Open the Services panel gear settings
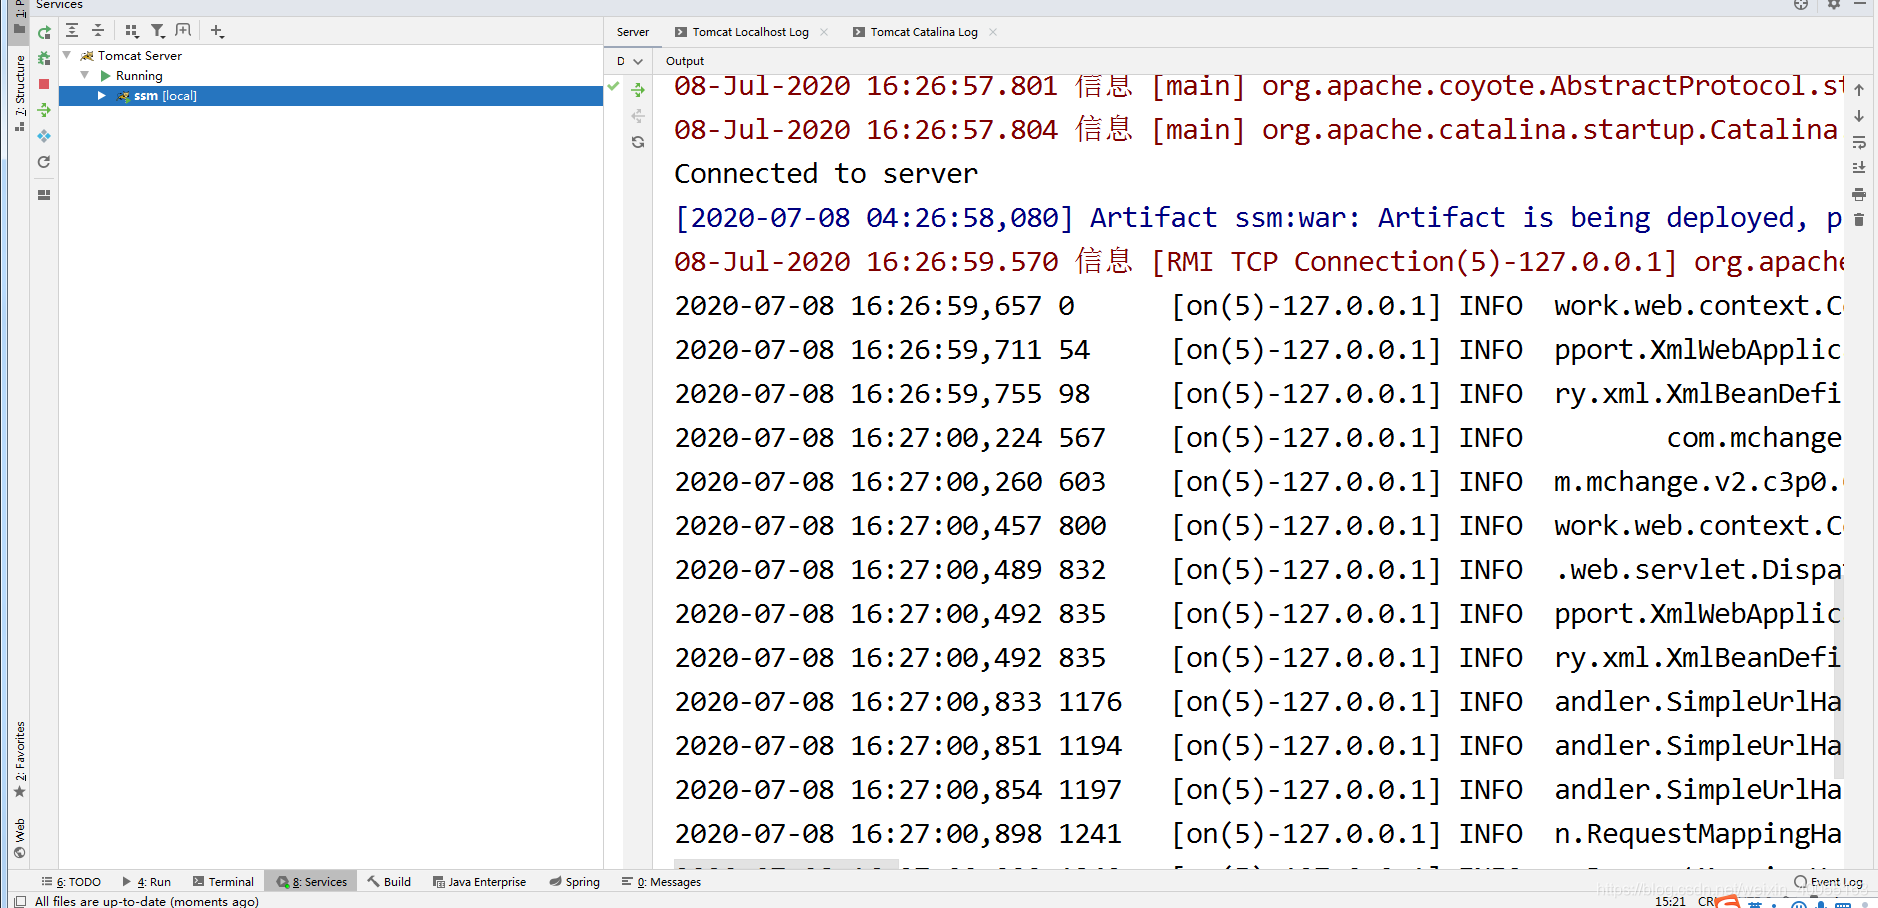 click(x=1834, y=5)
